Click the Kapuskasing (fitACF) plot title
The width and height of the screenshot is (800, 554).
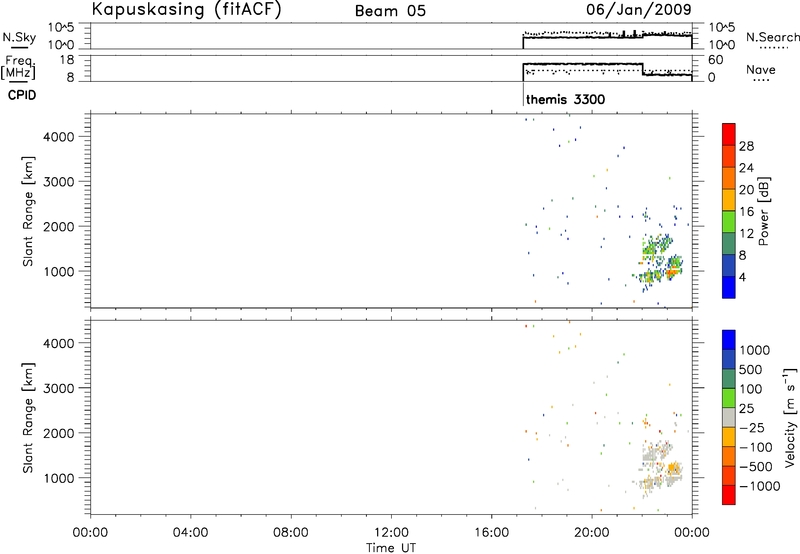pyautogui.click(x=187, y=9)
